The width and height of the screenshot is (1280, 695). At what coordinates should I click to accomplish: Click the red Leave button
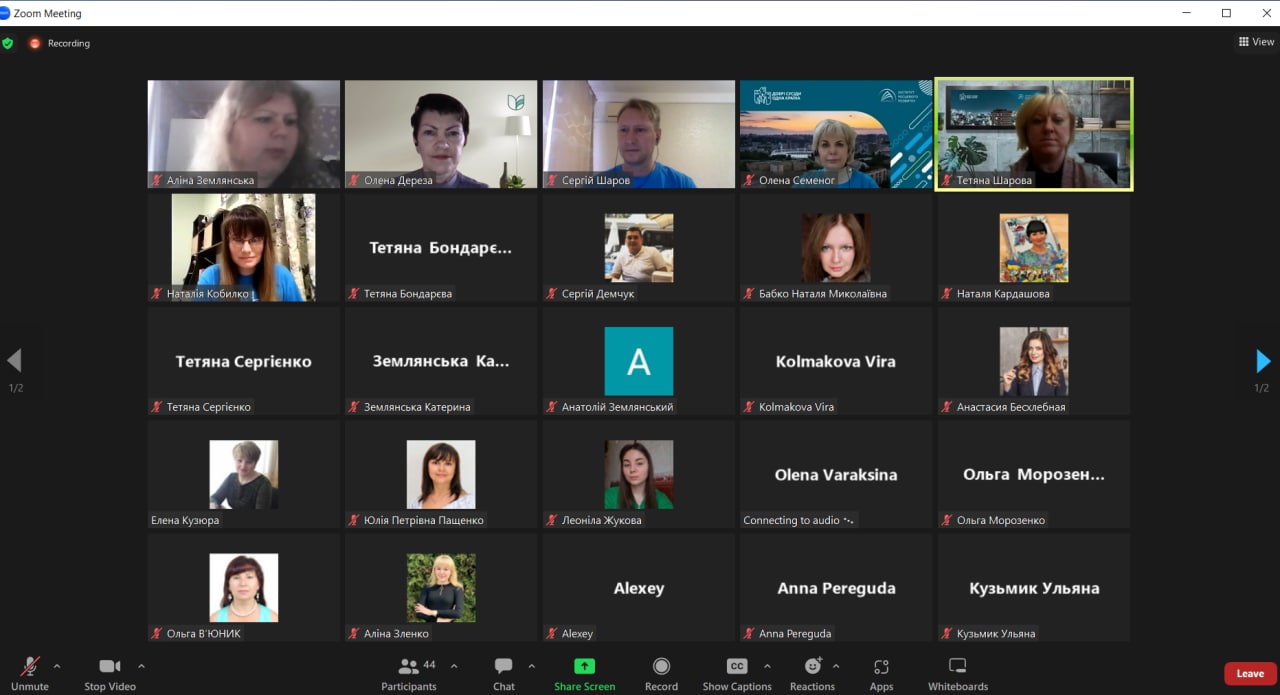(x=1250, y=673)
